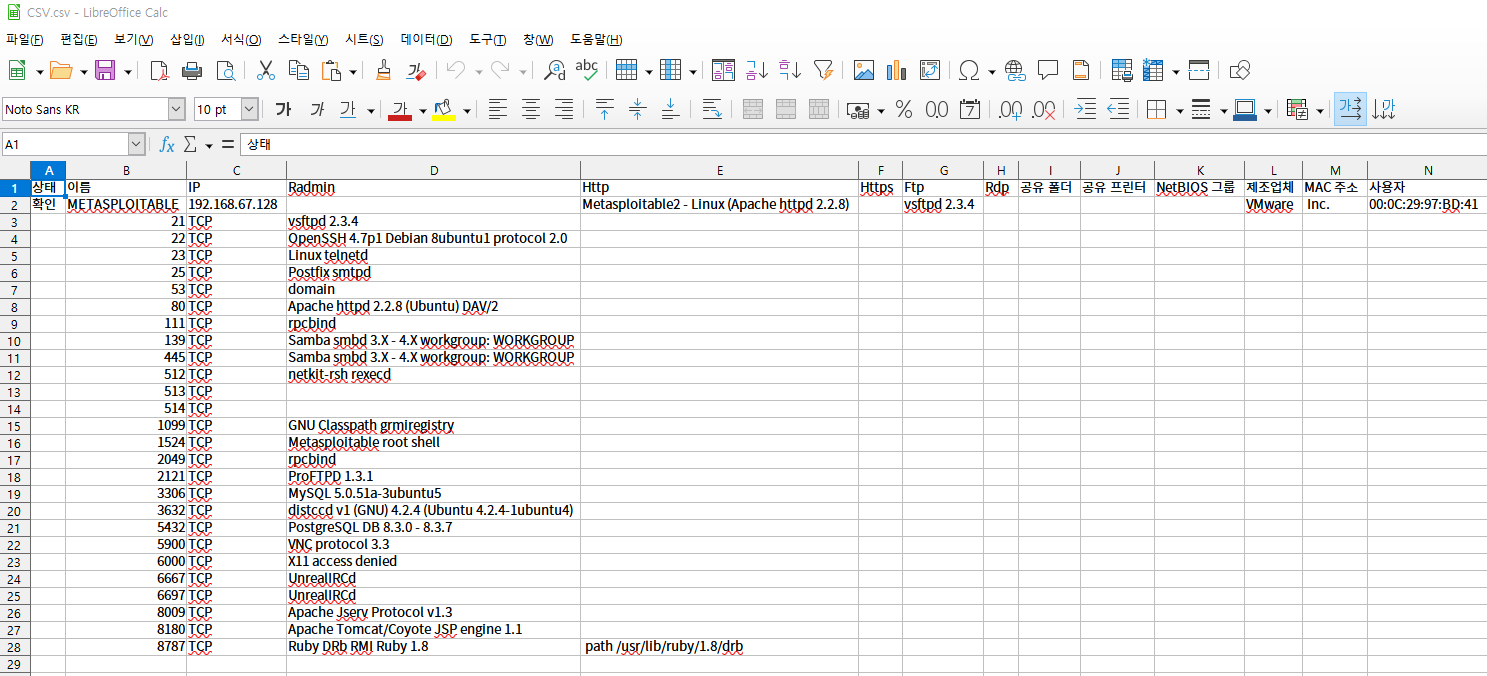Add decimal place icon

pyautogui.click(x=1011, y=109)
